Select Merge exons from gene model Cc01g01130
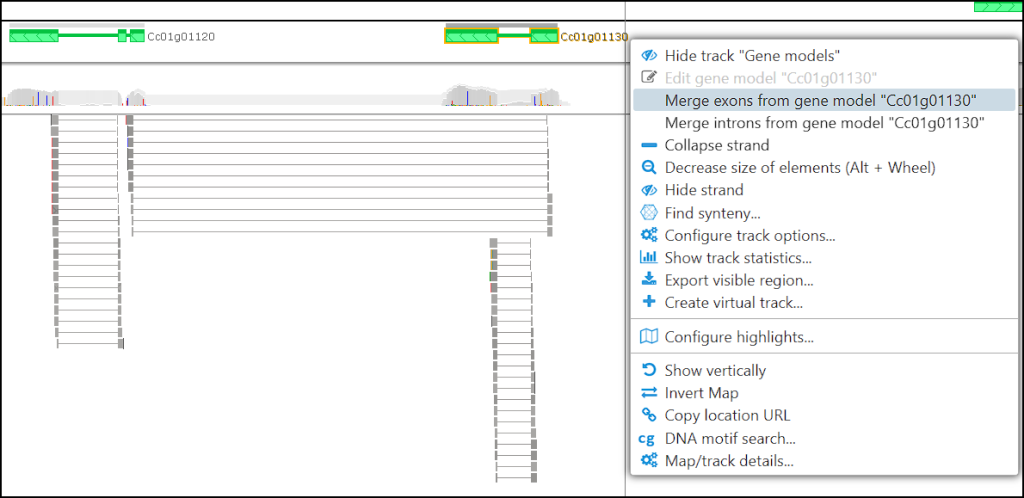The width and height of the screenshot is (1024, 498). tap(820, 100)
